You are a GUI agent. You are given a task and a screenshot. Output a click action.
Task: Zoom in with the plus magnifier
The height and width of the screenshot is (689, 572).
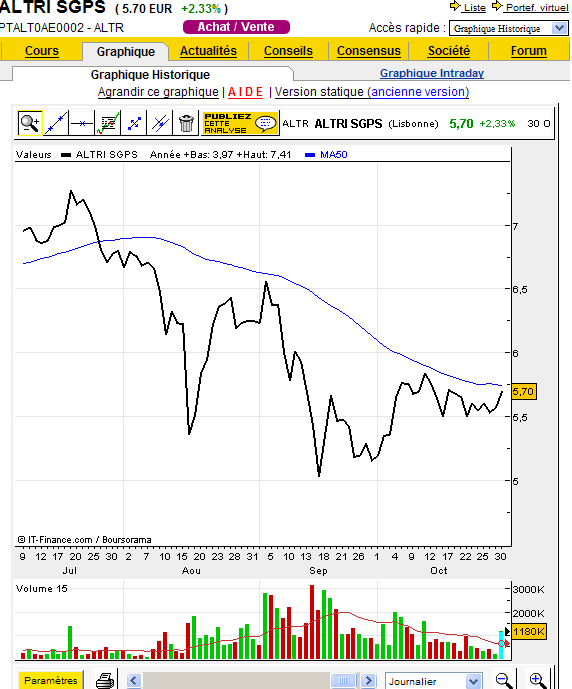point(538,681)
